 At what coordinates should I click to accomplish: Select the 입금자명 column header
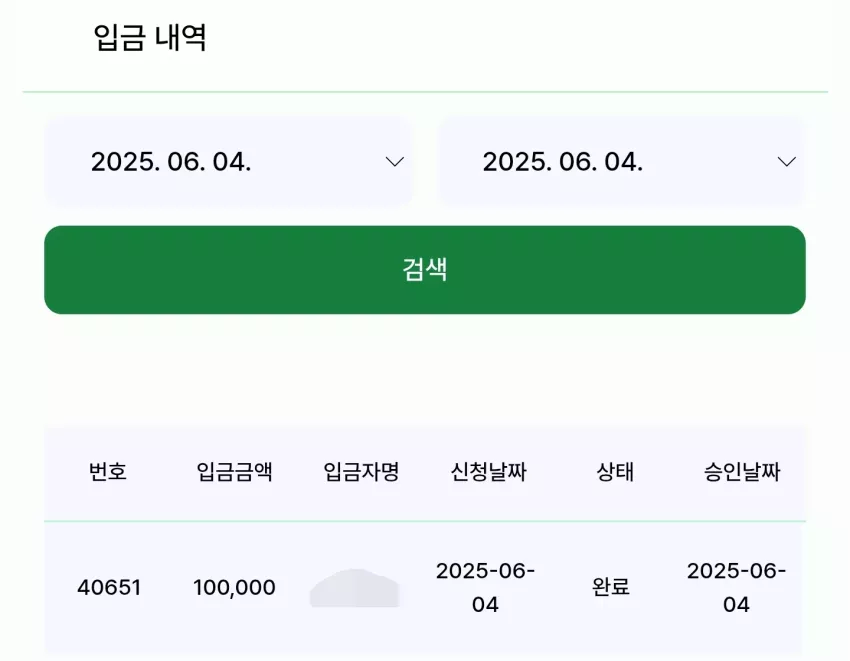click(361, 471)
